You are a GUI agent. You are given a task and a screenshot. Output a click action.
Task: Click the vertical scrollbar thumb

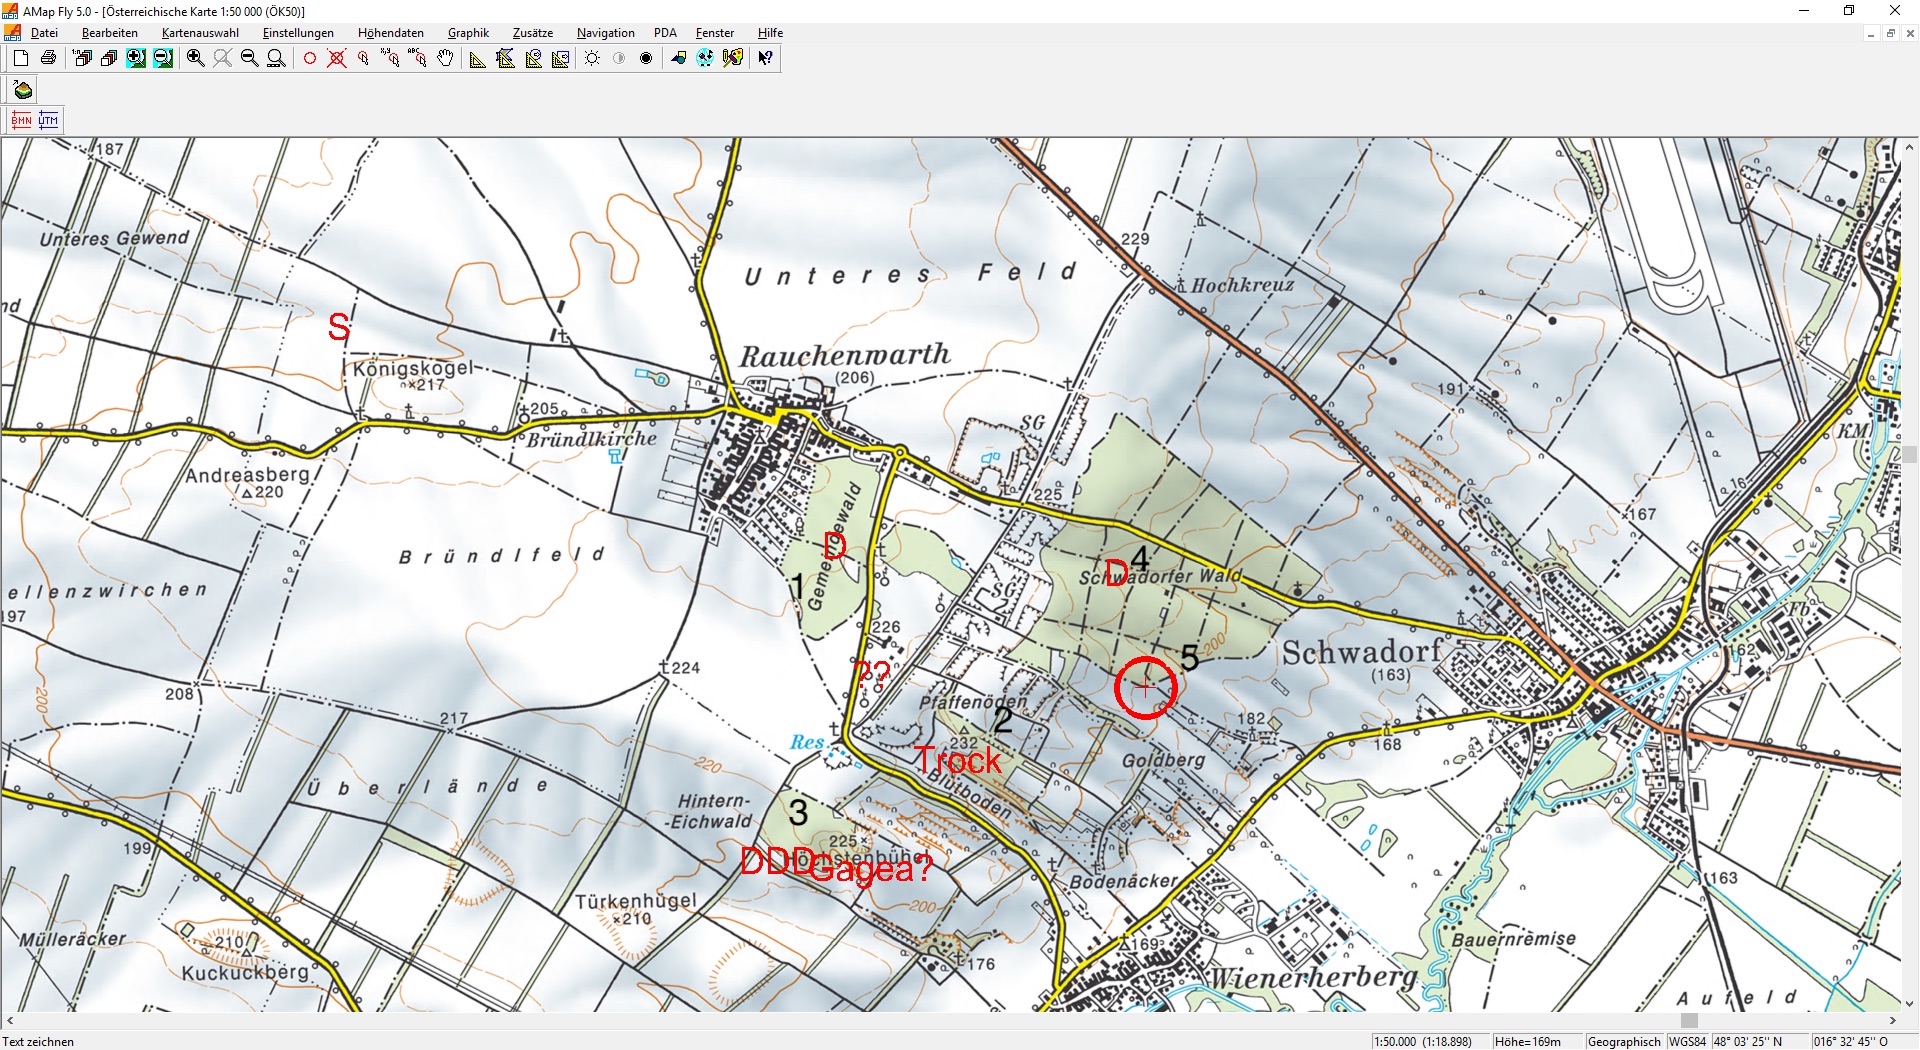[1910, 455]
